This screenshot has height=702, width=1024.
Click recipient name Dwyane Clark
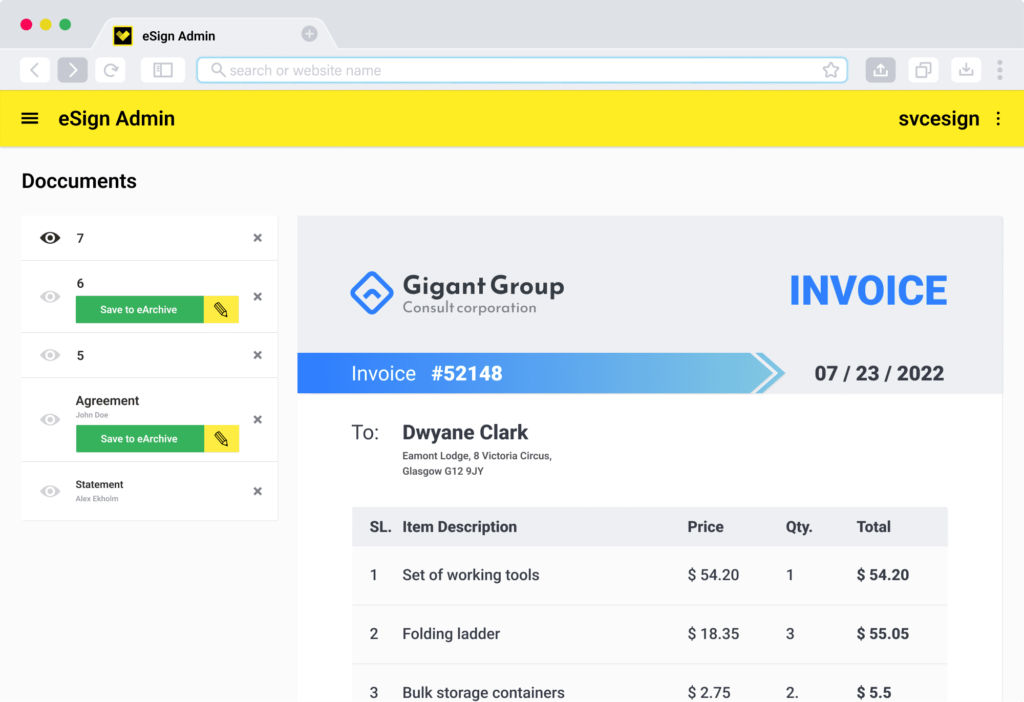pos(465,432)
